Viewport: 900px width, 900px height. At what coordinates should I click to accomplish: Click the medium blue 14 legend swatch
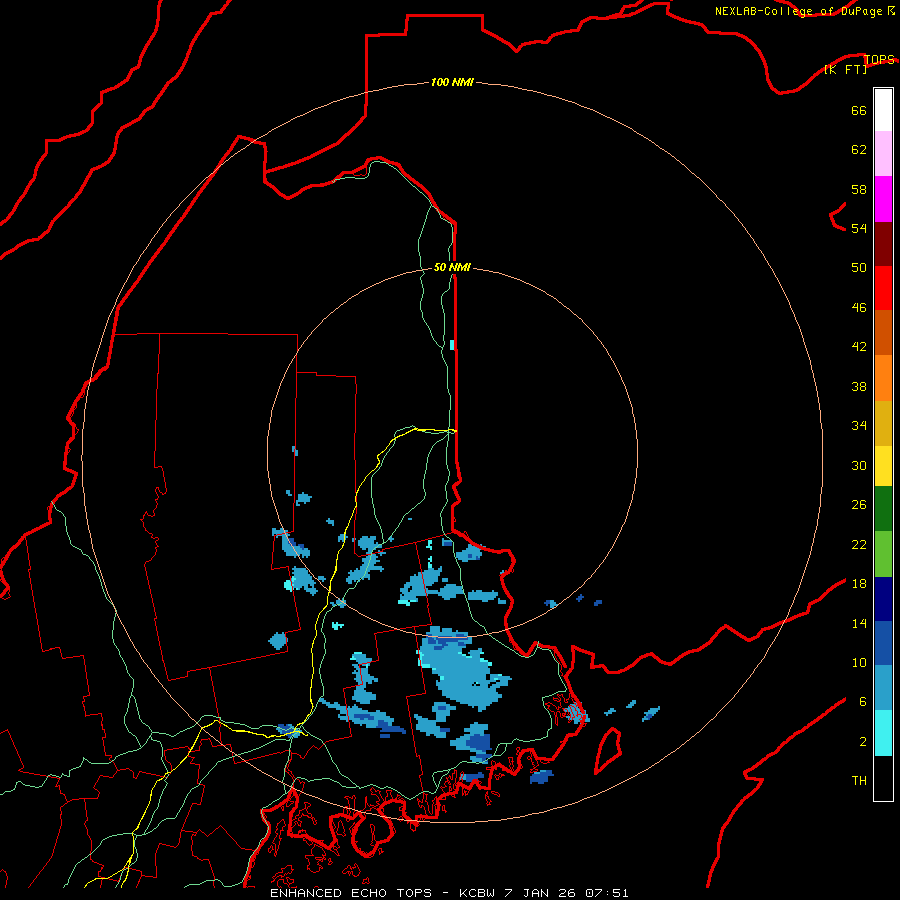(x=883, y=643)
